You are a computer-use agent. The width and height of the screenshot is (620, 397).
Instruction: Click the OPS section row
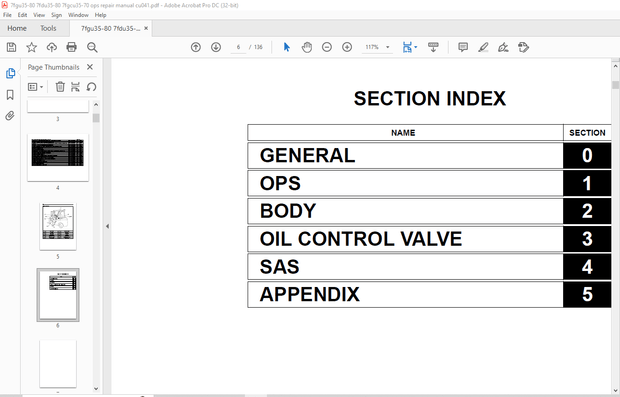pos(429,183)
